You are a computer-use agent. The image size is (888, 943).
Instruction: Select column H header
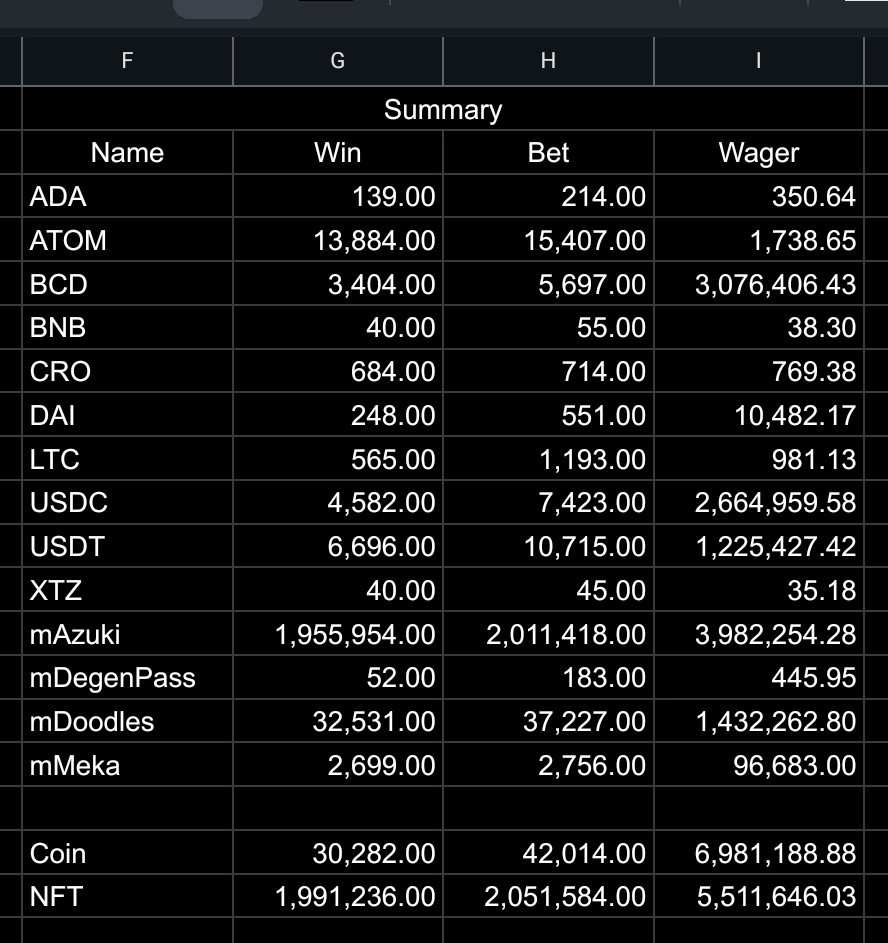(548, 61)
